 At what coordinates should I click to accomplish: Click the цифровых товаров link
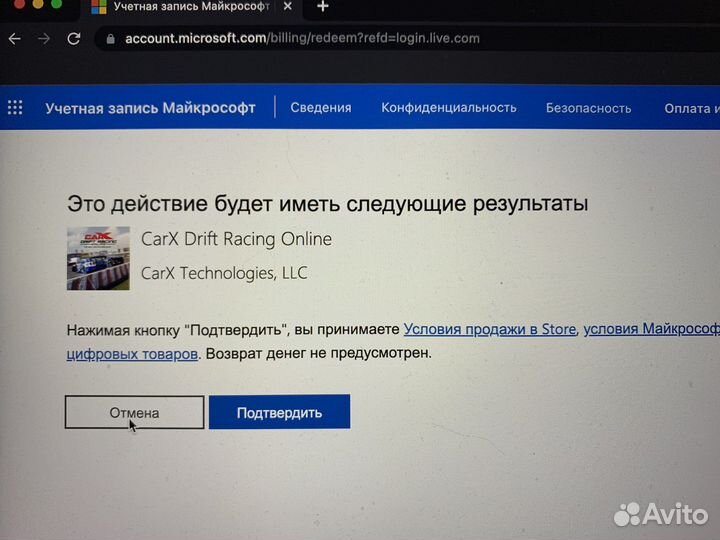tap(132, 354)
